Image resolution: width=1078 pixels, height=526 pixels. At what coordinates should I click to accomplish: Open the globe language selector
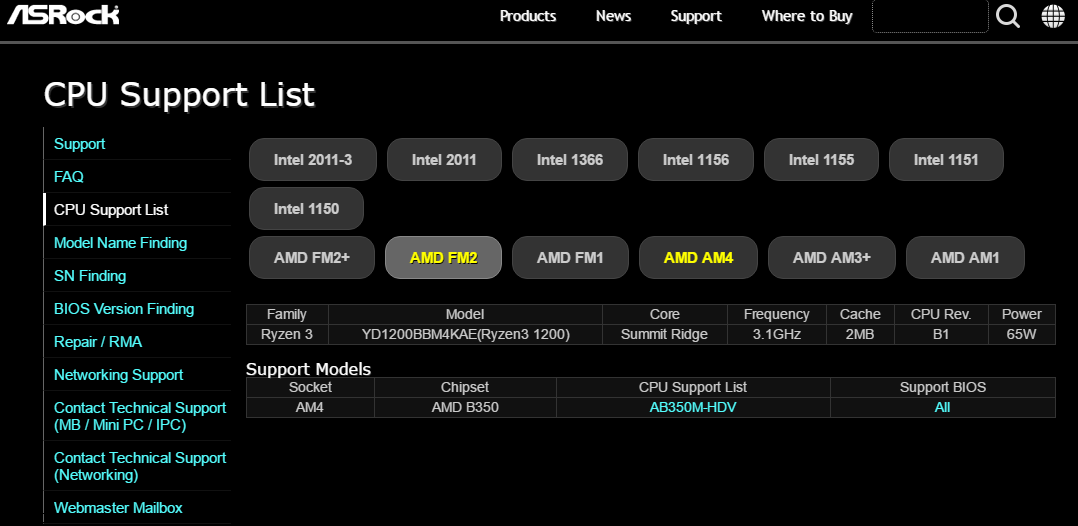(x=1053, y=16)
